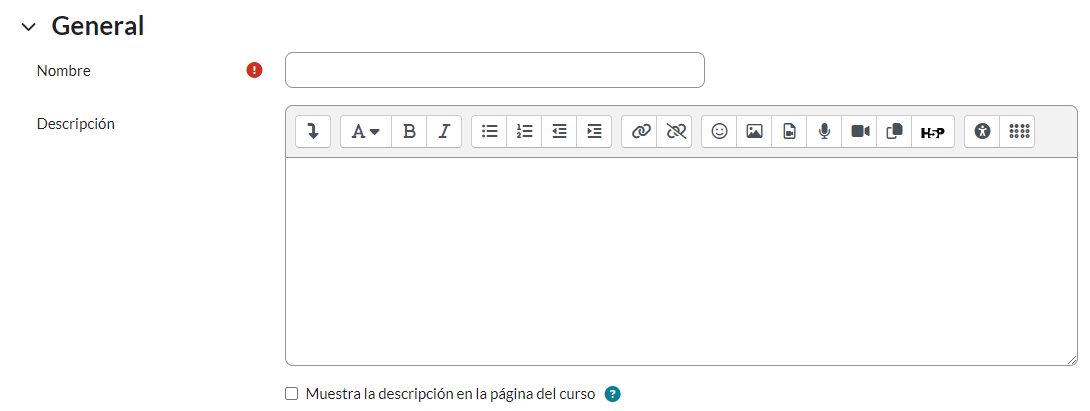The image size is (1090, 411).
Task: Toggle the editor toolbar expand arrow
Action: coord(312,131)
